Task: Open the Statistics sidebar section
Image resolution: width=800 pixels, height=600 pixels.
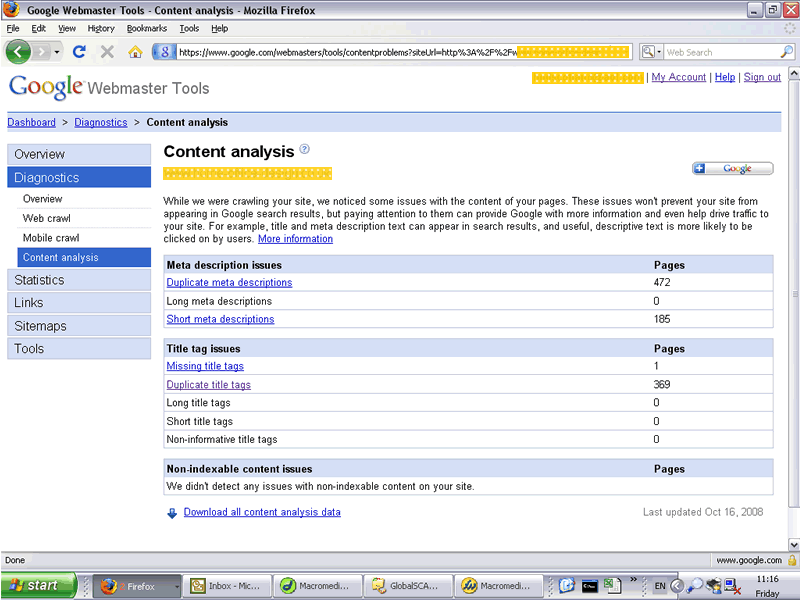Action: pos(79,280)
